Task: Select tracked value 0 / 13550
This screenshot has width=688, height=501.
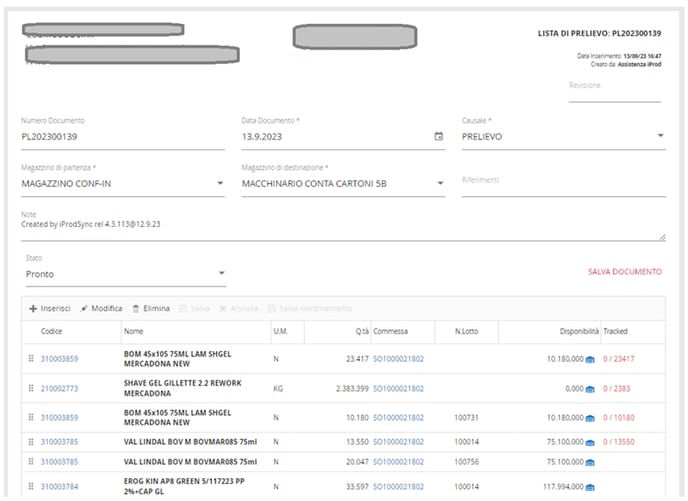Action: pyautogui.click(x=619, y=442)
